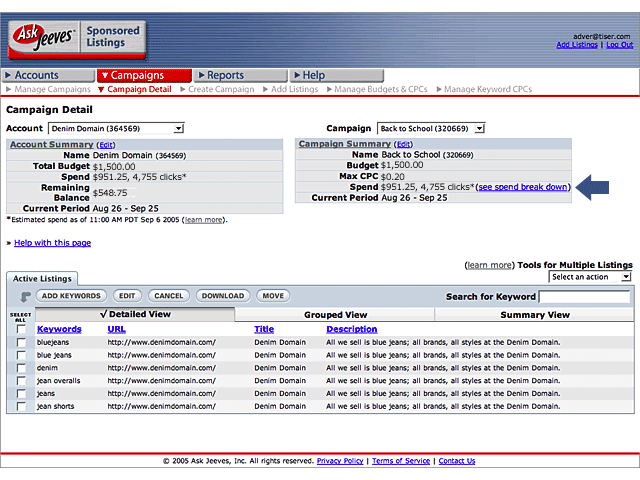Viewport: 640px width, 480px height.
Task: Open the Reports menu
Action: click(241, 76)
